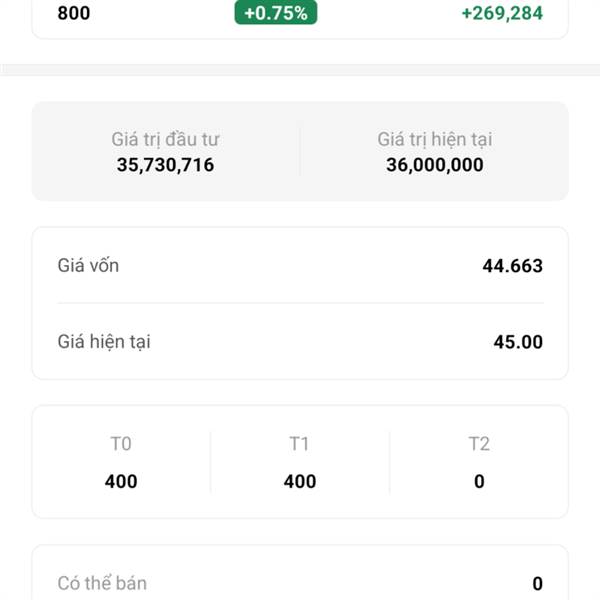Select the T2 column header
Viewport: 600px width, 600px height.
point(479,444)
